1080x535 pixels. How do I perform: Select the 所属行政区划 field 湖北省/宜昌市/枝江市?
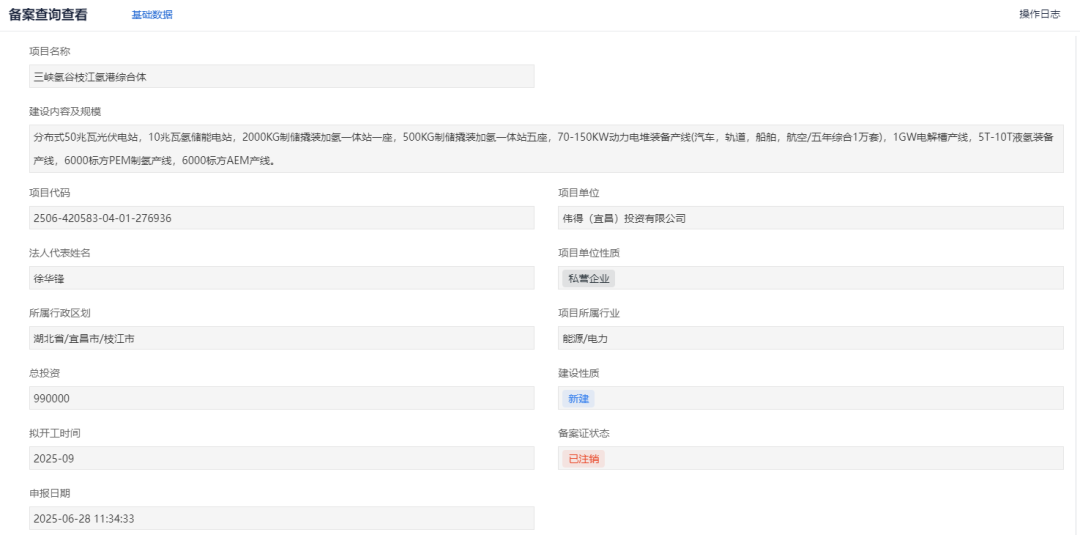point(281,338)
